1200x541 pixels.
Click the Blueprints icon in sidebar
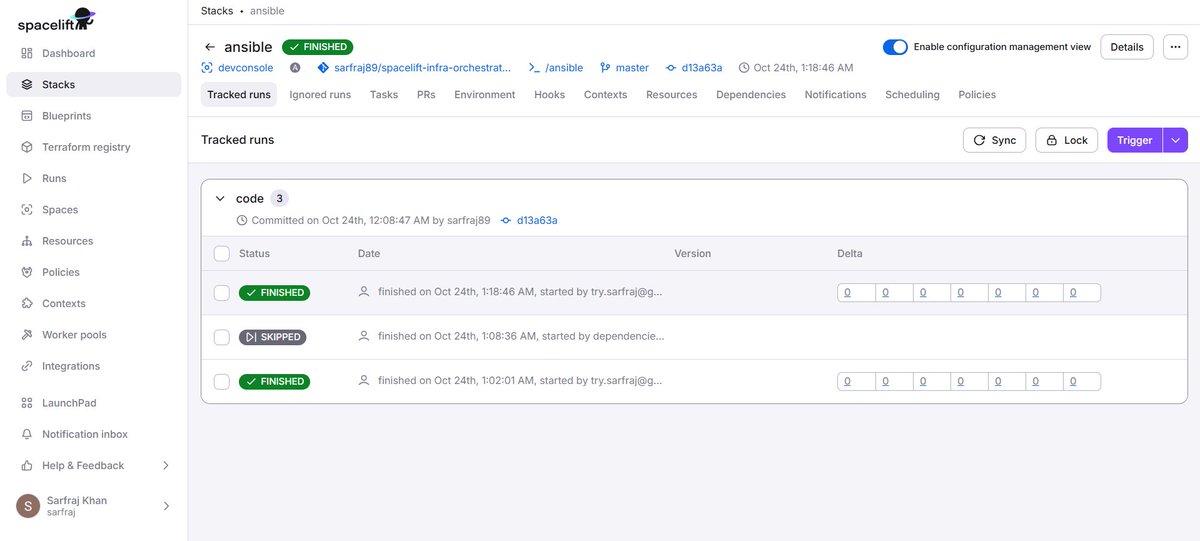coord(27,116)
